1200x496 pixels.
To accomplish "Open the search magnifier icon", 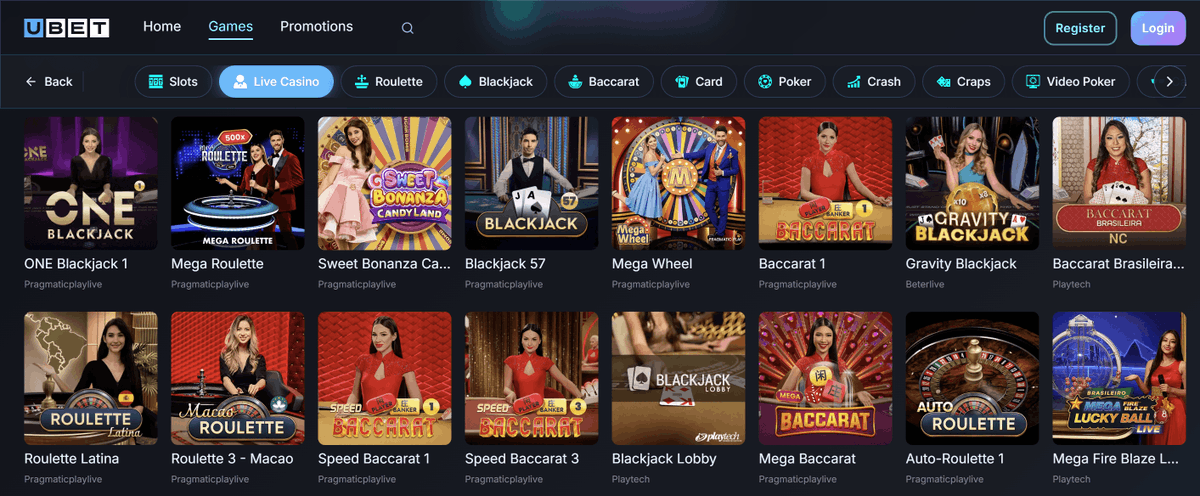I will tap(408, 28).
